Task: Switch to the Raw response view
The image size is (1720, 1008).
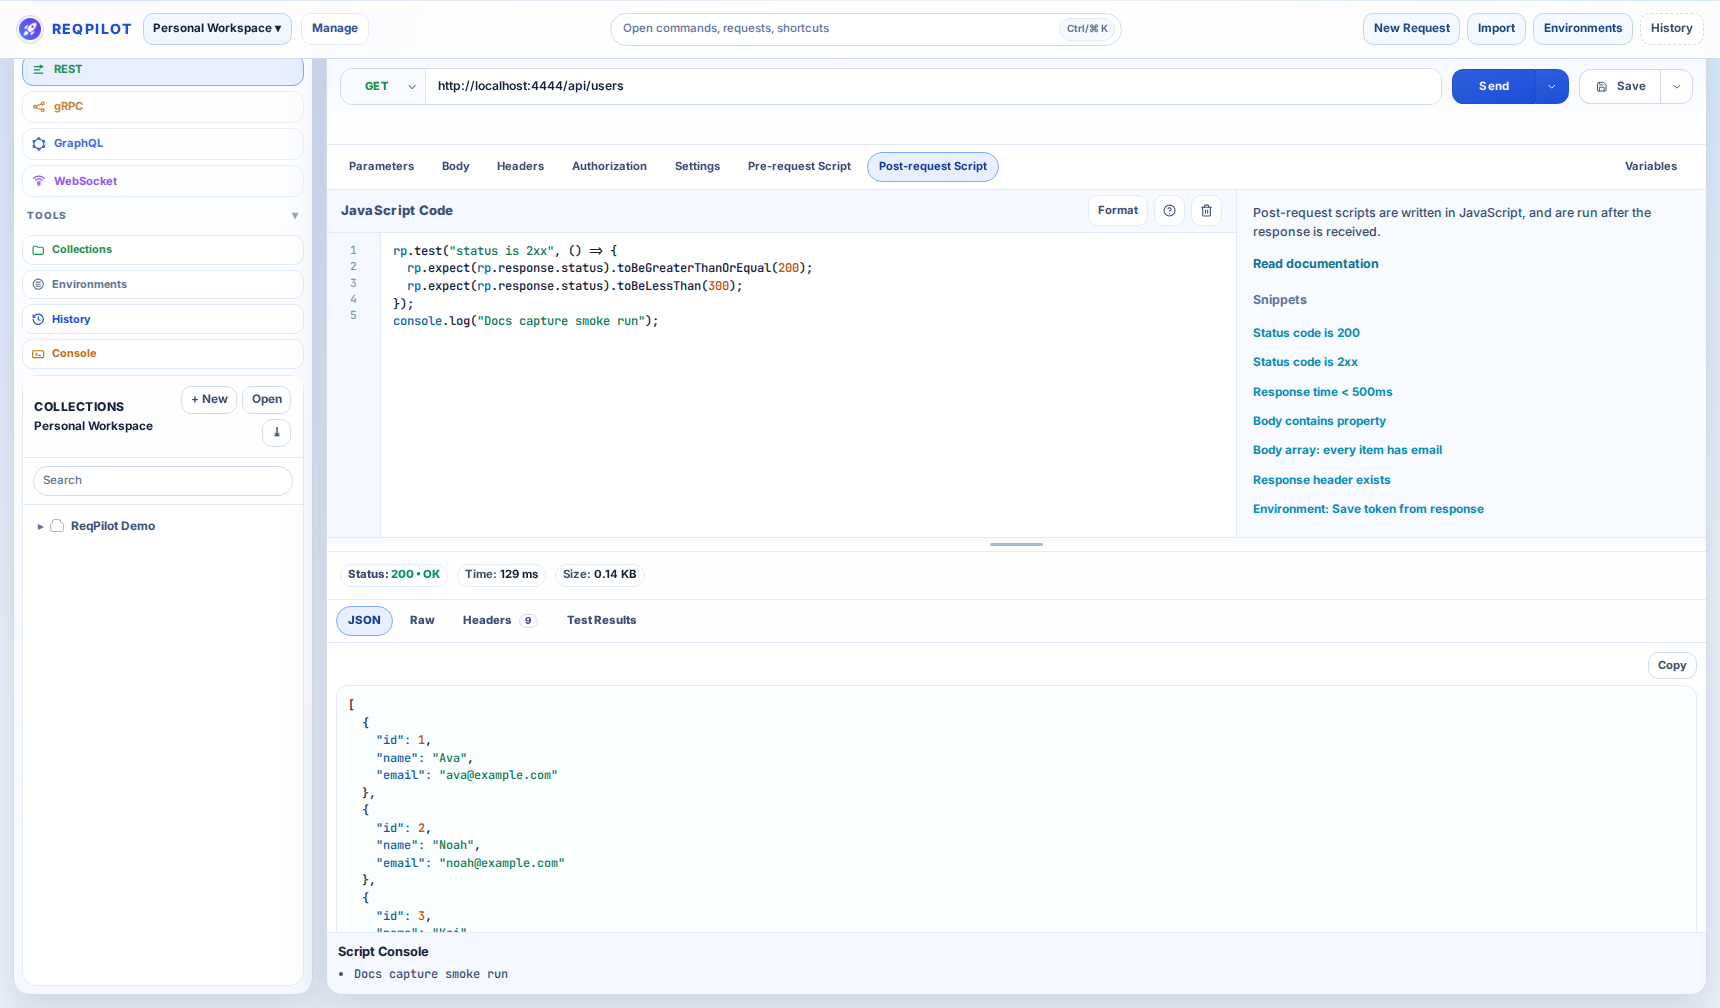Action: [x=421, y=620]
